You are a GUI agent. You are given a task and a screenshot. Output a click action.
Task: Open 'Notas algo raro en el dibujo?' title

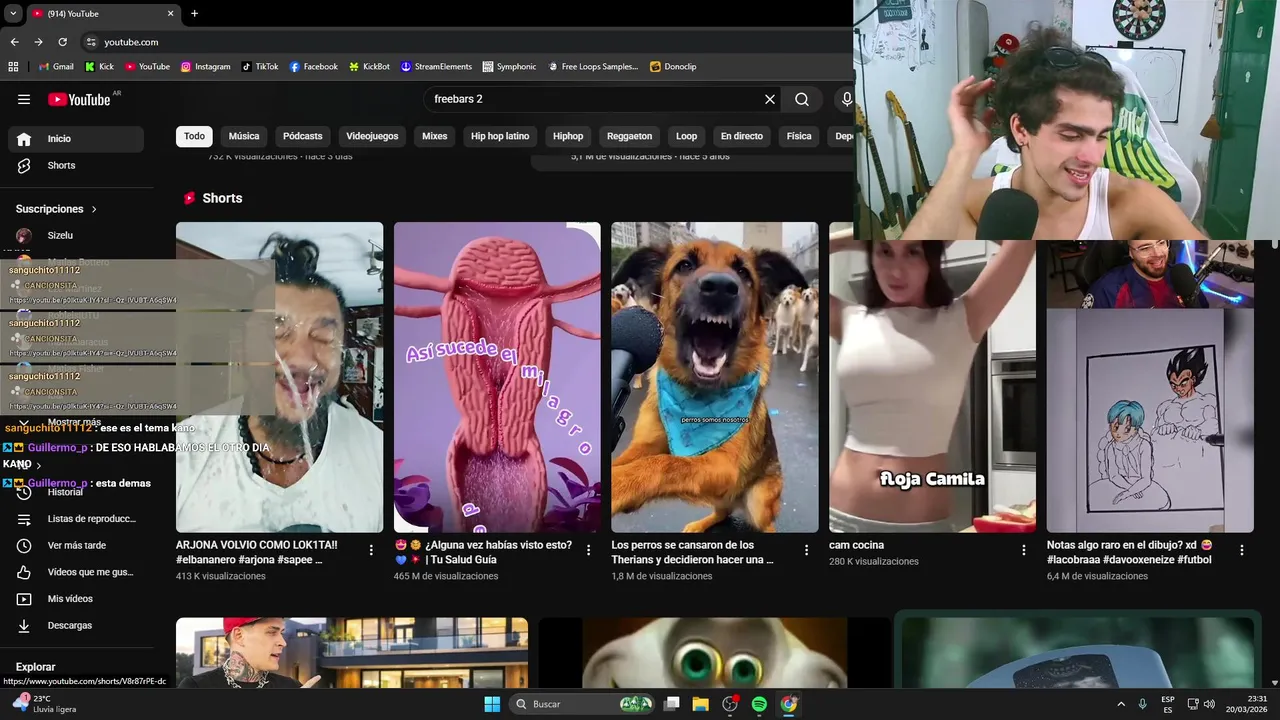(1129, 552)
